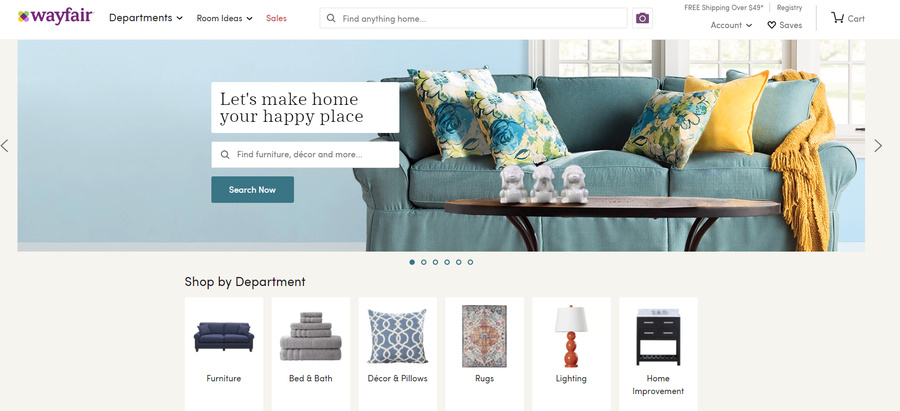The image size is (900, 411).
Task: Click the Wayfair logo
Action: pos(56,17)
